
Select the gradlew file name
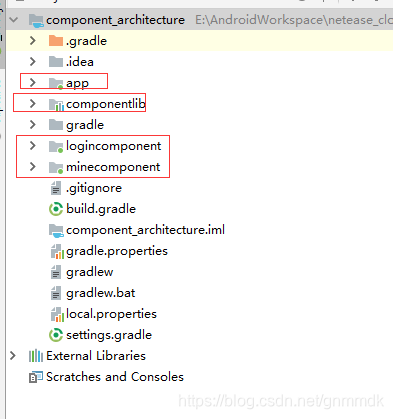pos(90,273)
